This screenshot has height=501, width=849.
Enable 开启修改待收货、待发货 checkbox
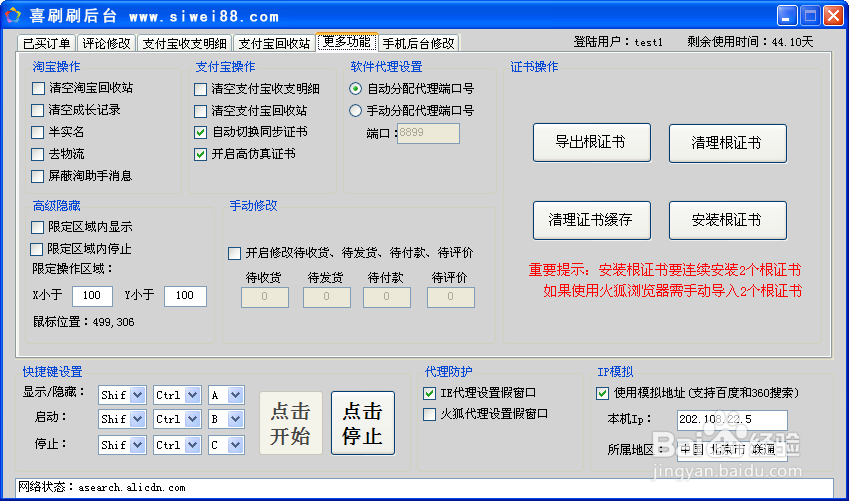[x=234, y=253]
